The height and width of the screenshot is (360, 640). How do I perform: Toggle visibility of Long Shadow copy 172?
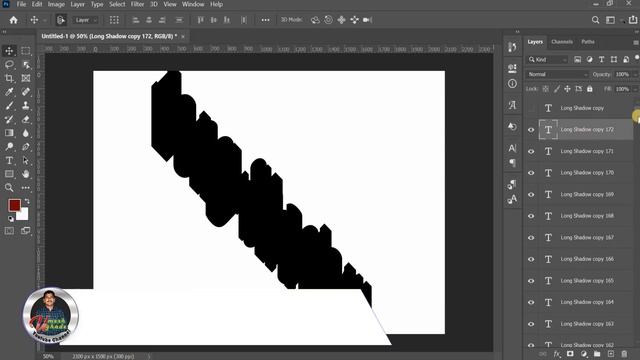pyautogui.click(x=531, y=130)
